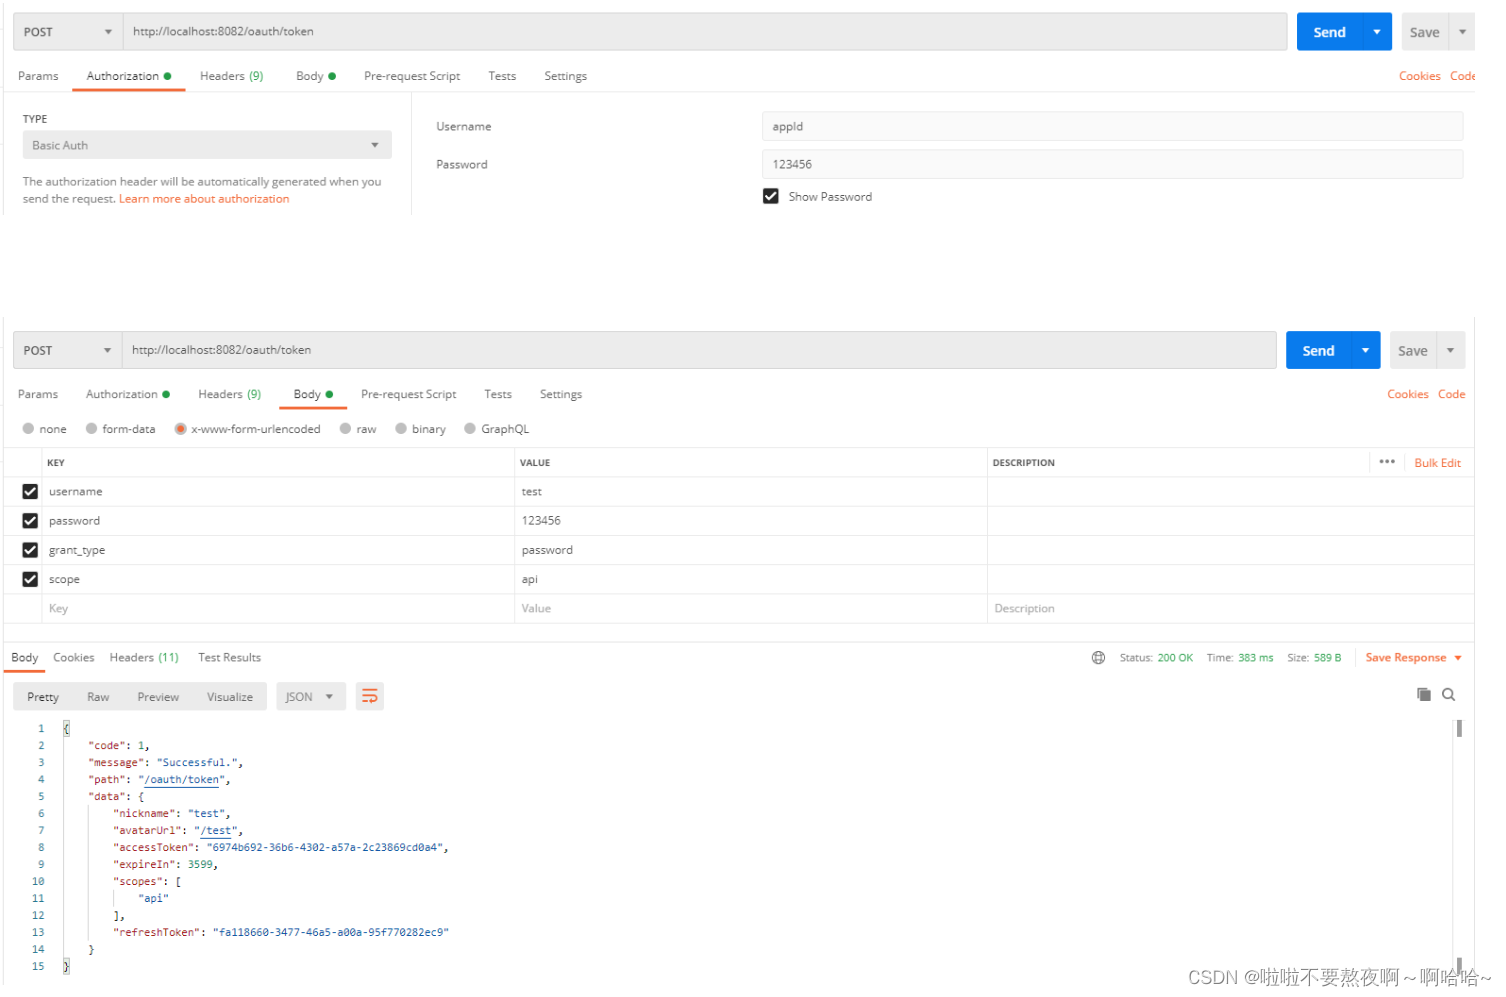The image size is (1506, 997).
Task: Click the globe network icon beside Status
Action: tap(1099, 658)
